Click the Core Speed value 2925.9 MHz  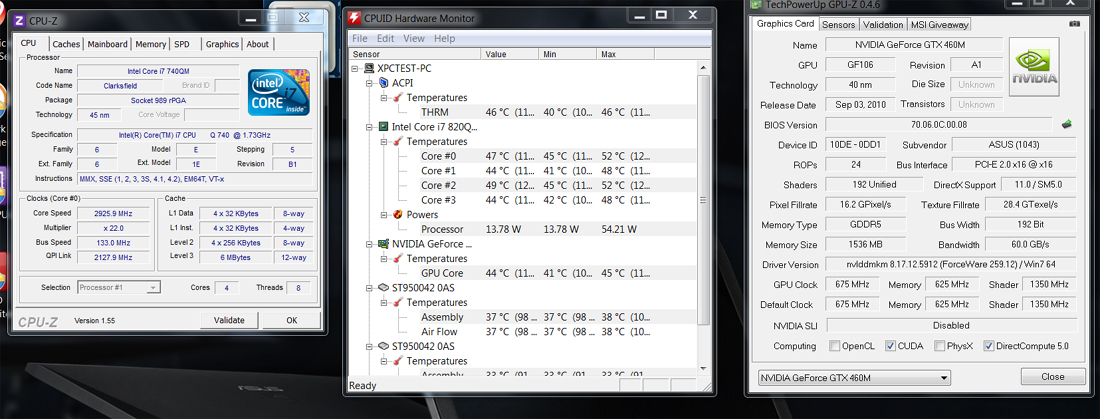(x=113, y=213)
